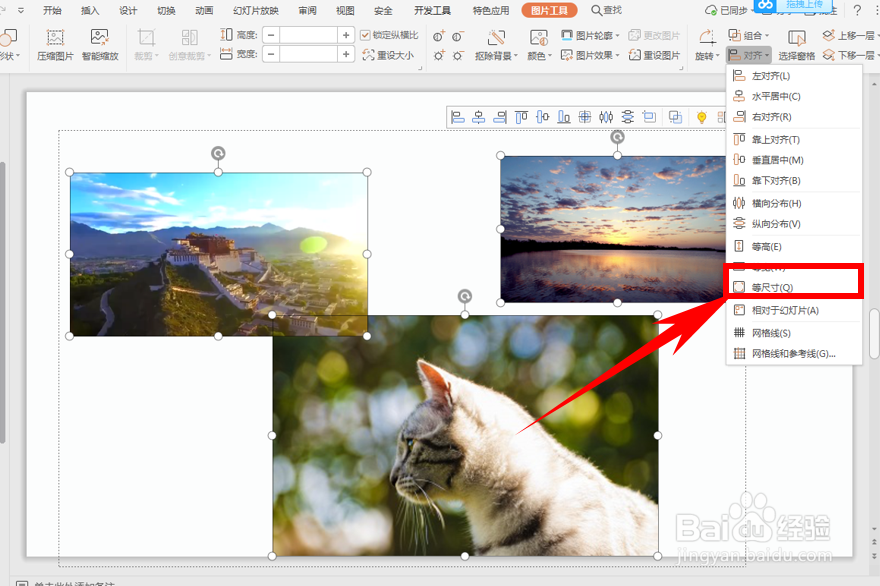Click align-top icon in floating toolbar

tap(521, 117)
